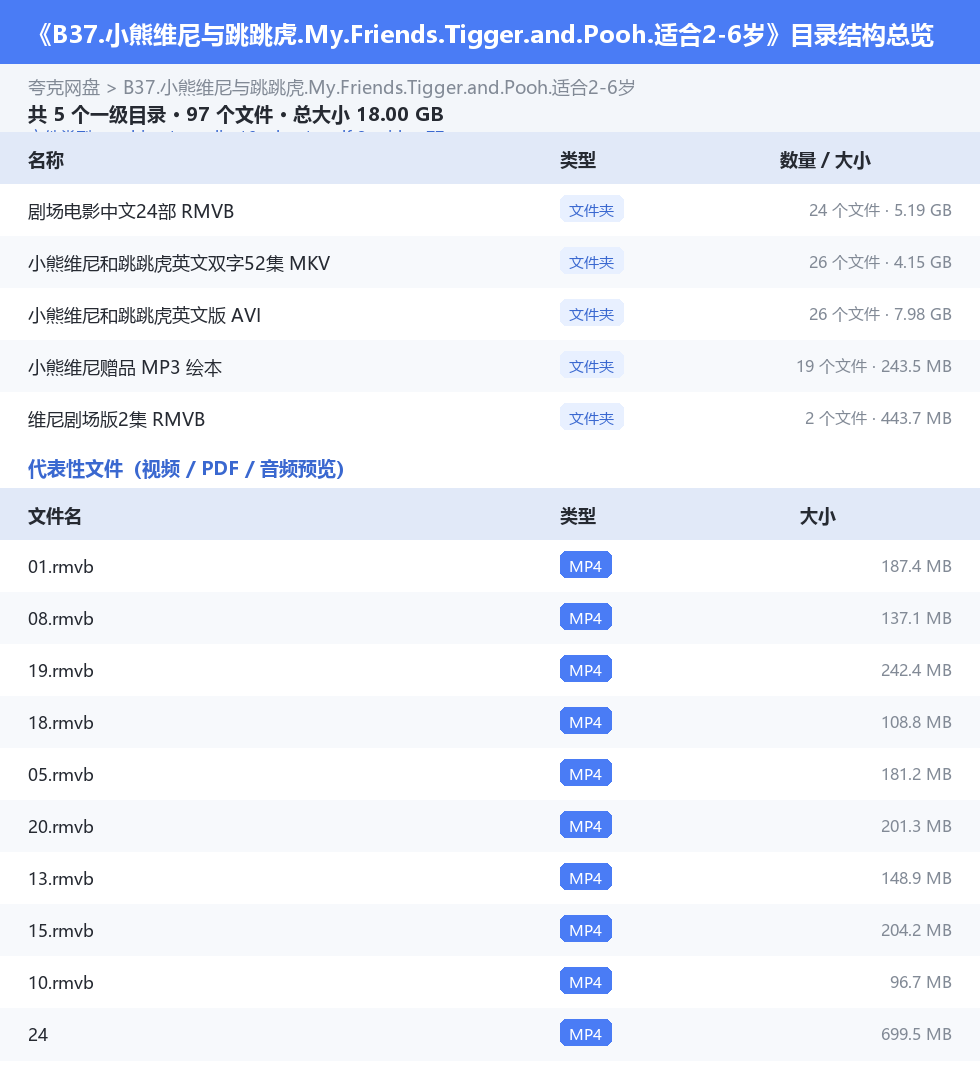Select file 15.rmvb
This screenshot has height=1092, width=980.
point(61,931)
